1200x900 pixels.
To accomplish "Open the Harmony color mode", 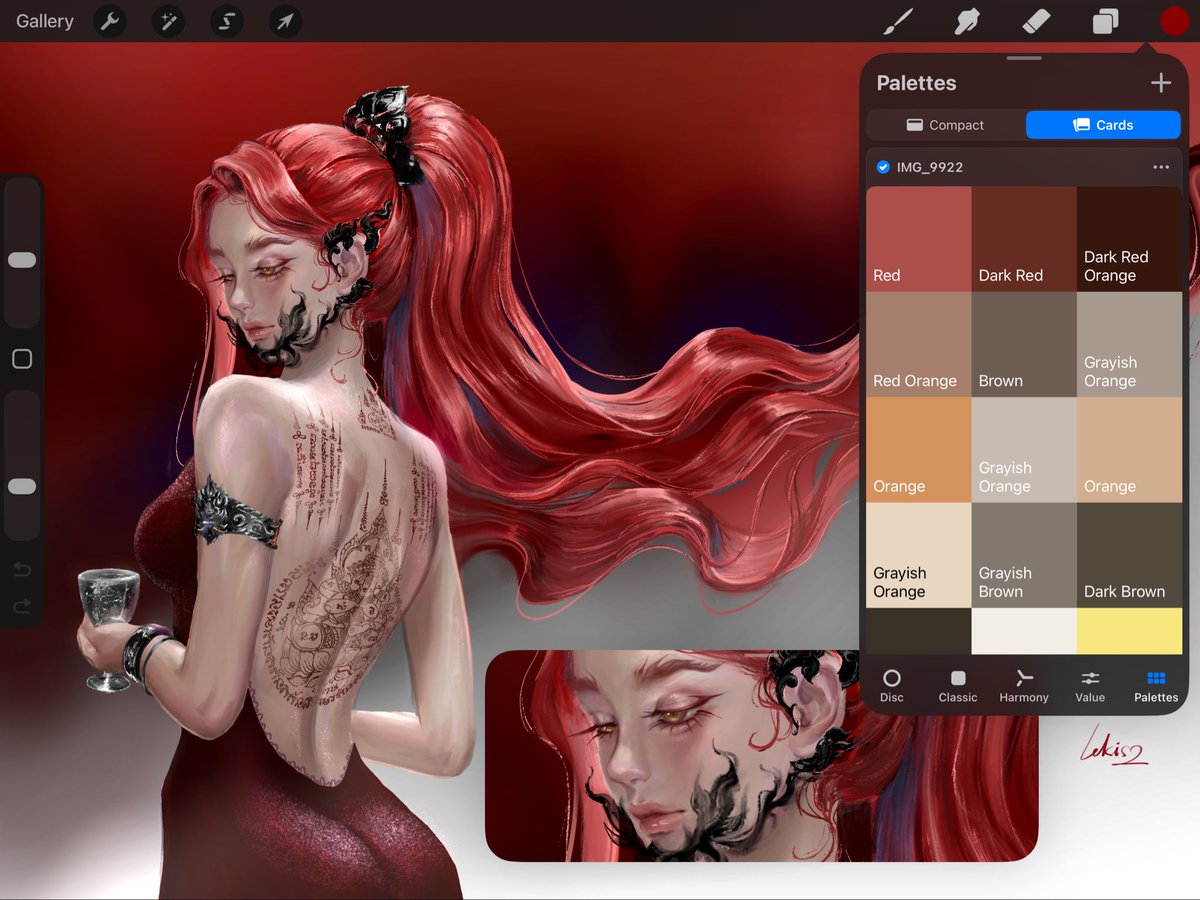I will (x=1023, y=685).
